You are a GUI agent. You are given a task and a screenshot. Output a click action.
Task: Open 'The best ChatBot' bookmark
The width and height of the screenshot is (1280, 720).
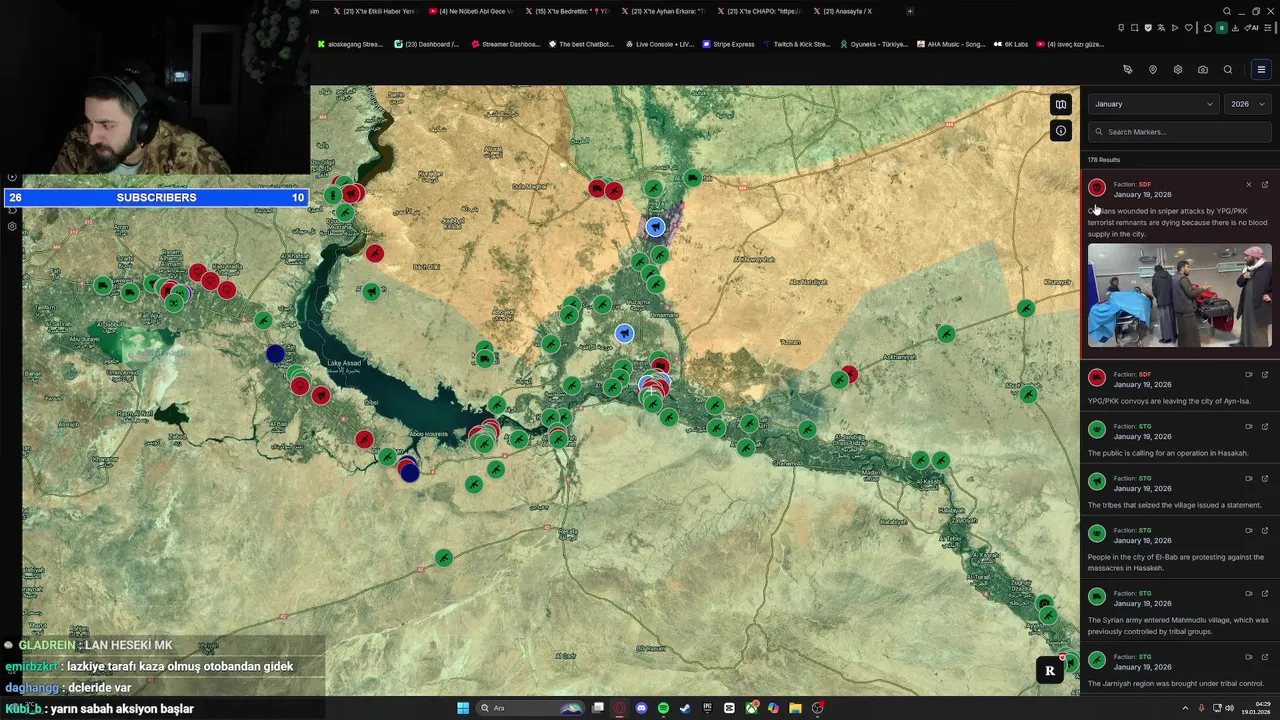581,44
